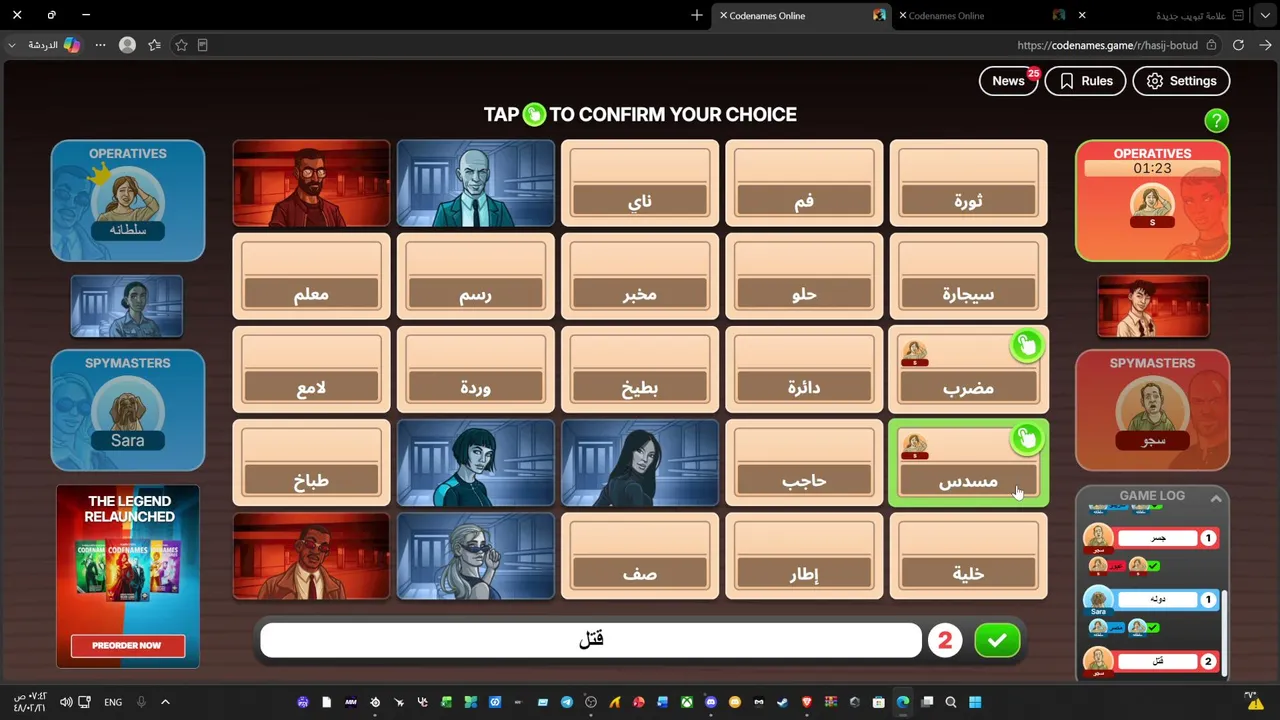The width and height of the screenshot is (1280, 720).
Task: Select the word card سيجارة
Action: point(968,276)
